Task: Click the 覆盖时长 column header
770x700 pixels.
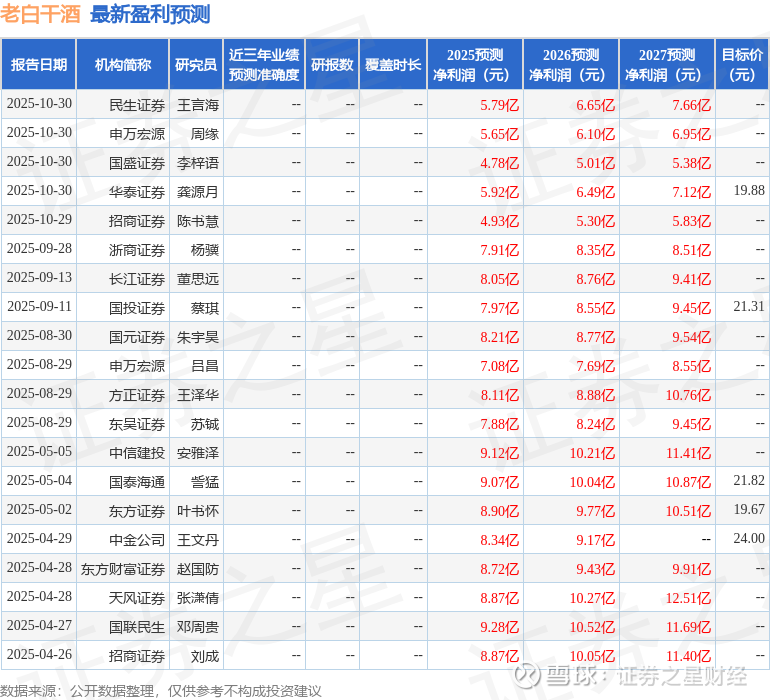Action: tap(393, 64)
